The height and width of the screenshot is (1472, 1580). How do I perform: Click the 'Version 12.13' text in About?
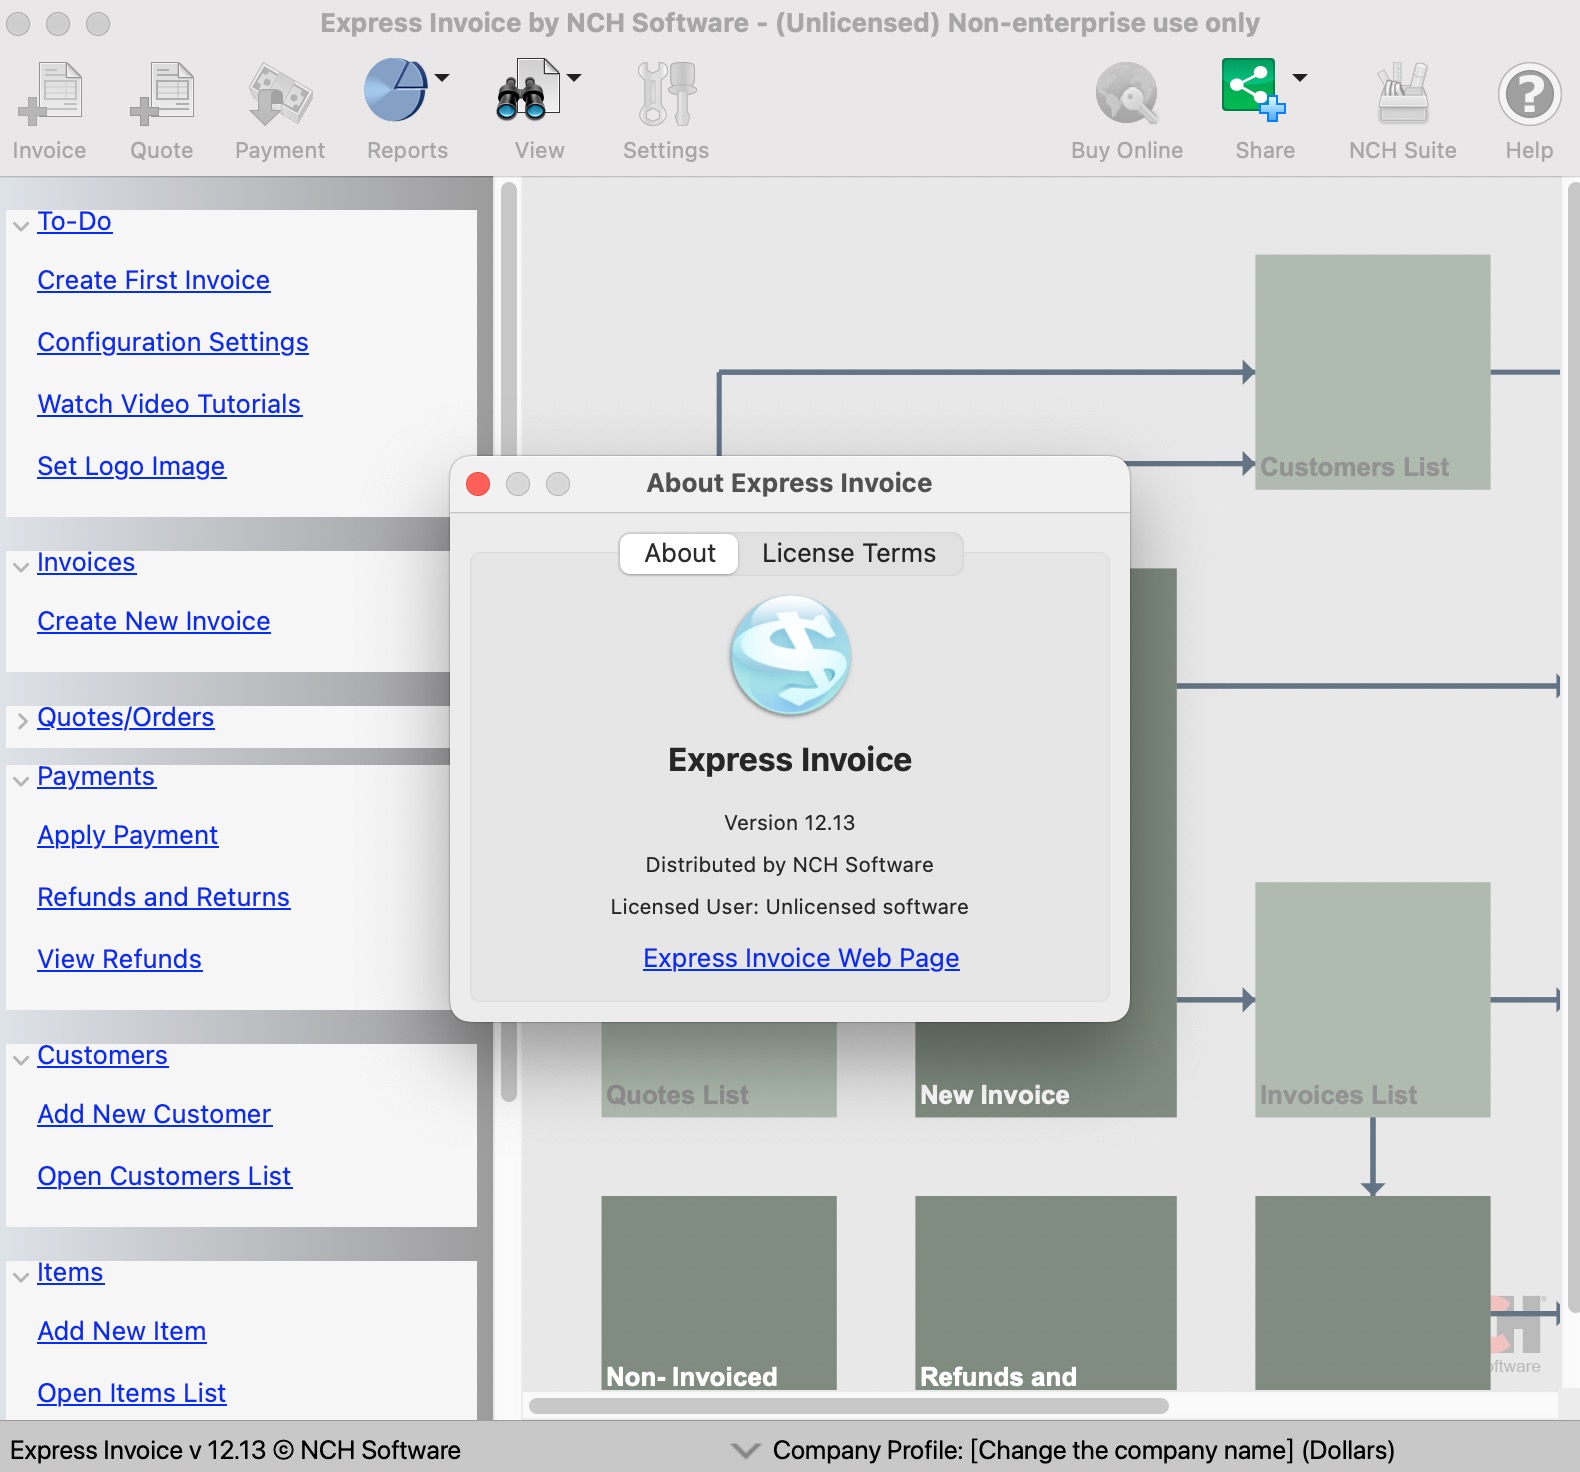click(790, 822)
